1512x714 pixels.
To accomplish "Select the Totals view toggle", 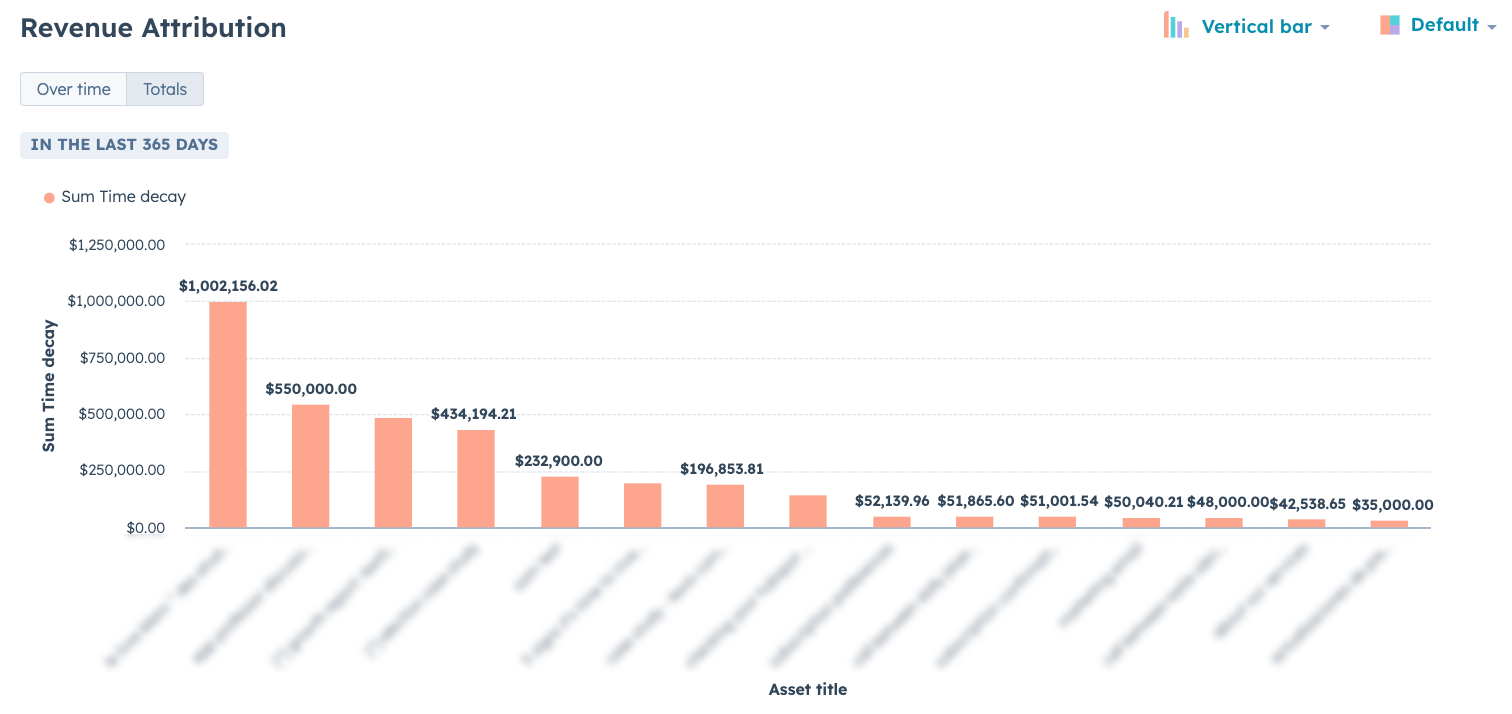I will pyautogui.click(x=165, y=89).
